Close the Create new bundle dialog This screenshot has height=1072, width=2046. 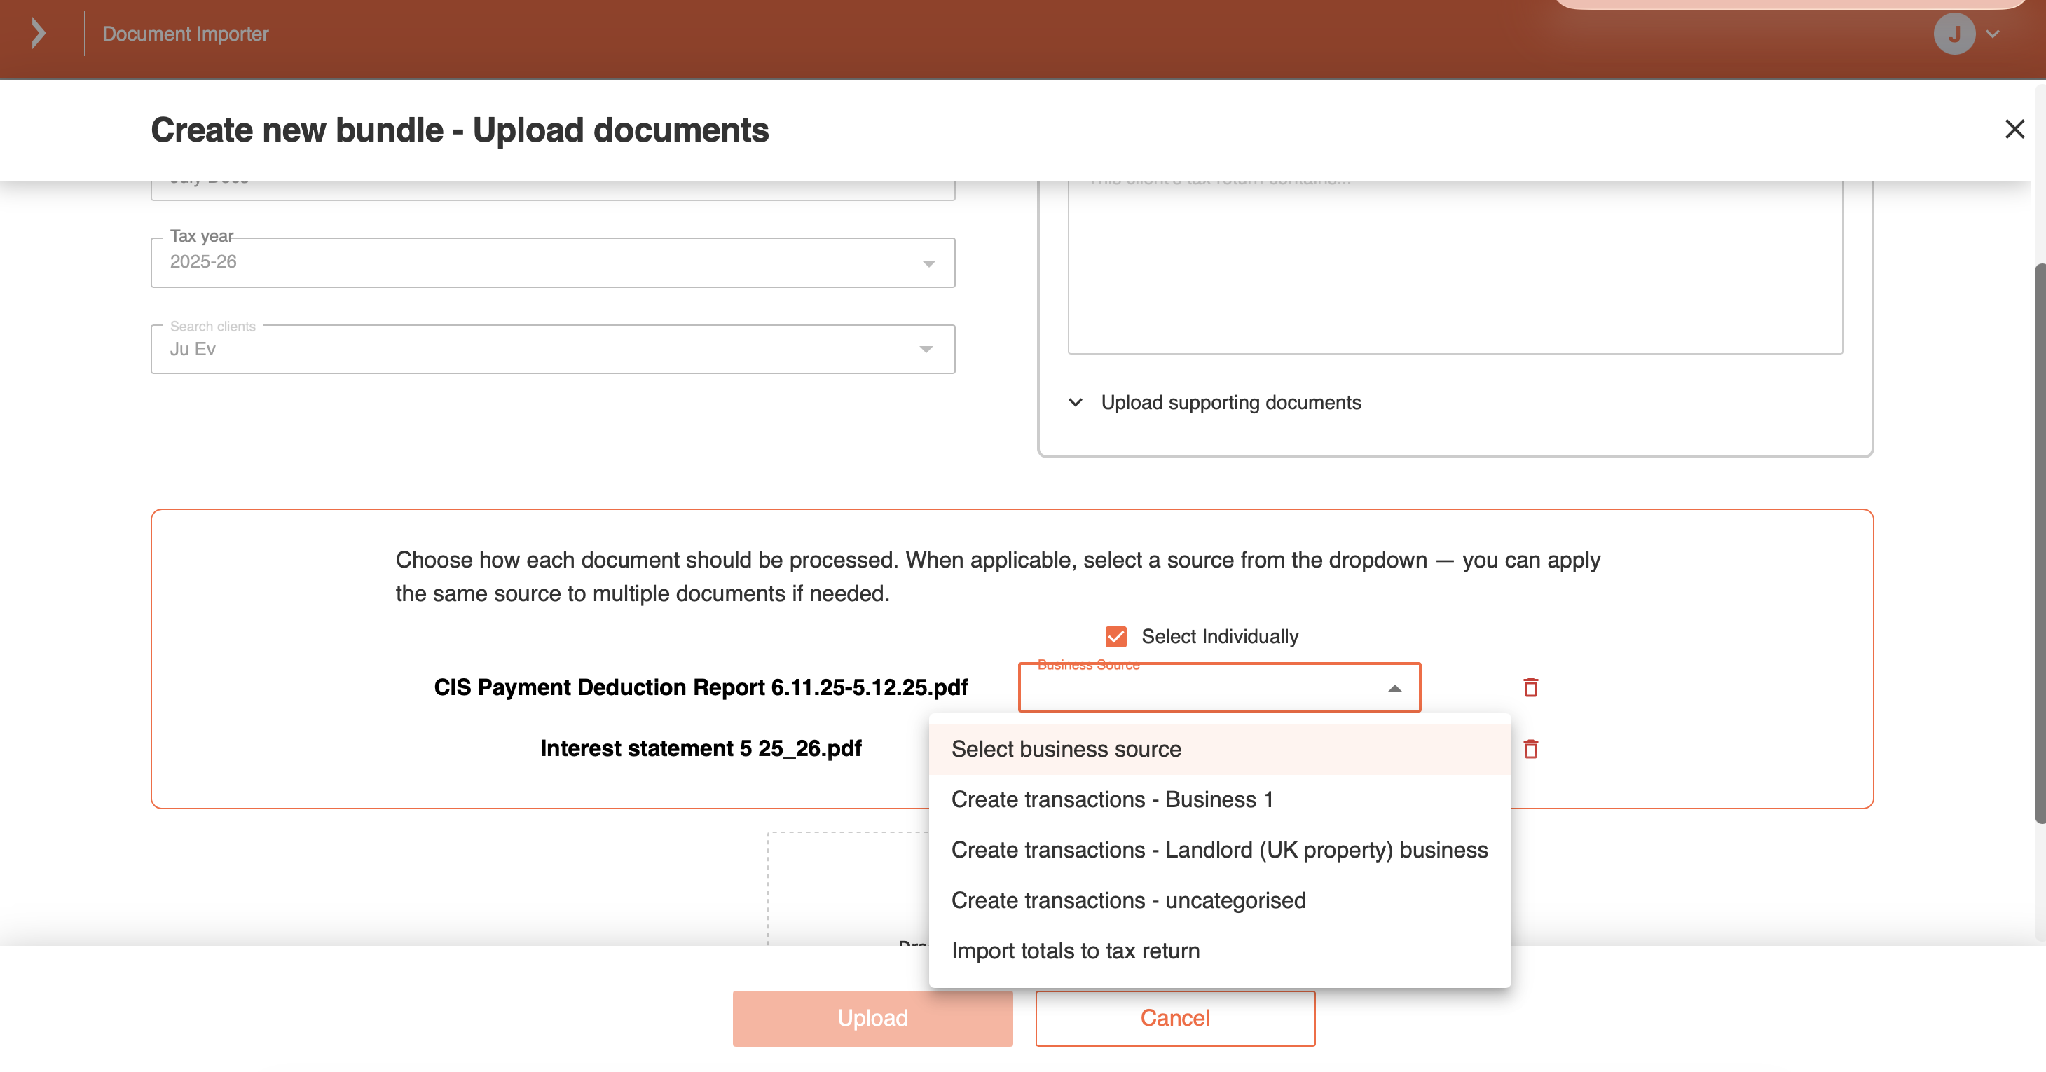pos(2015,129)
